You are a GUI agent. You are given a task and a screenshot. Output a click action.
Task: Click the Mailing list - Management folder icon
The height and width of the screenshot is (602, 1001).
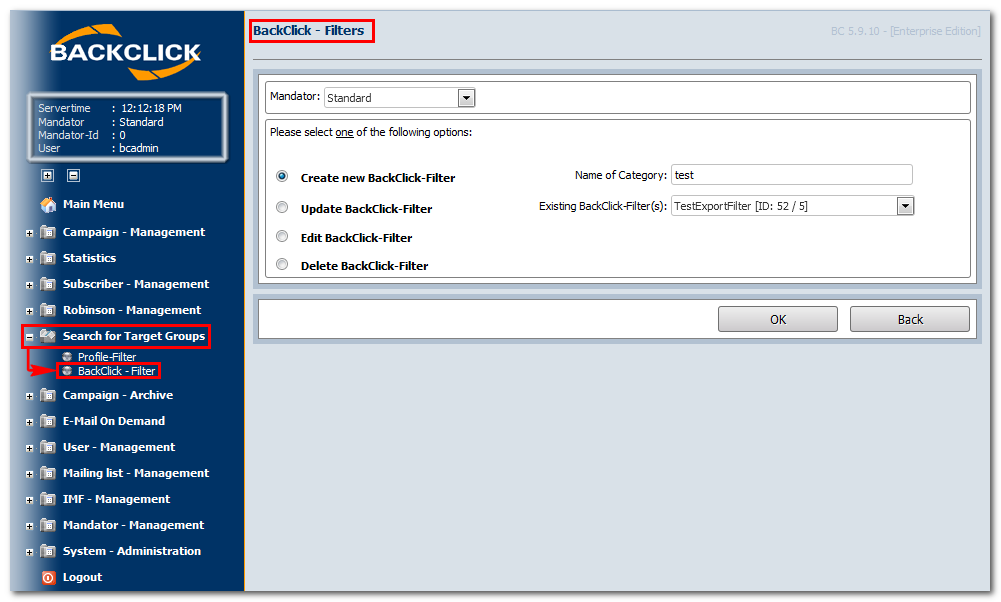point(48,473)
